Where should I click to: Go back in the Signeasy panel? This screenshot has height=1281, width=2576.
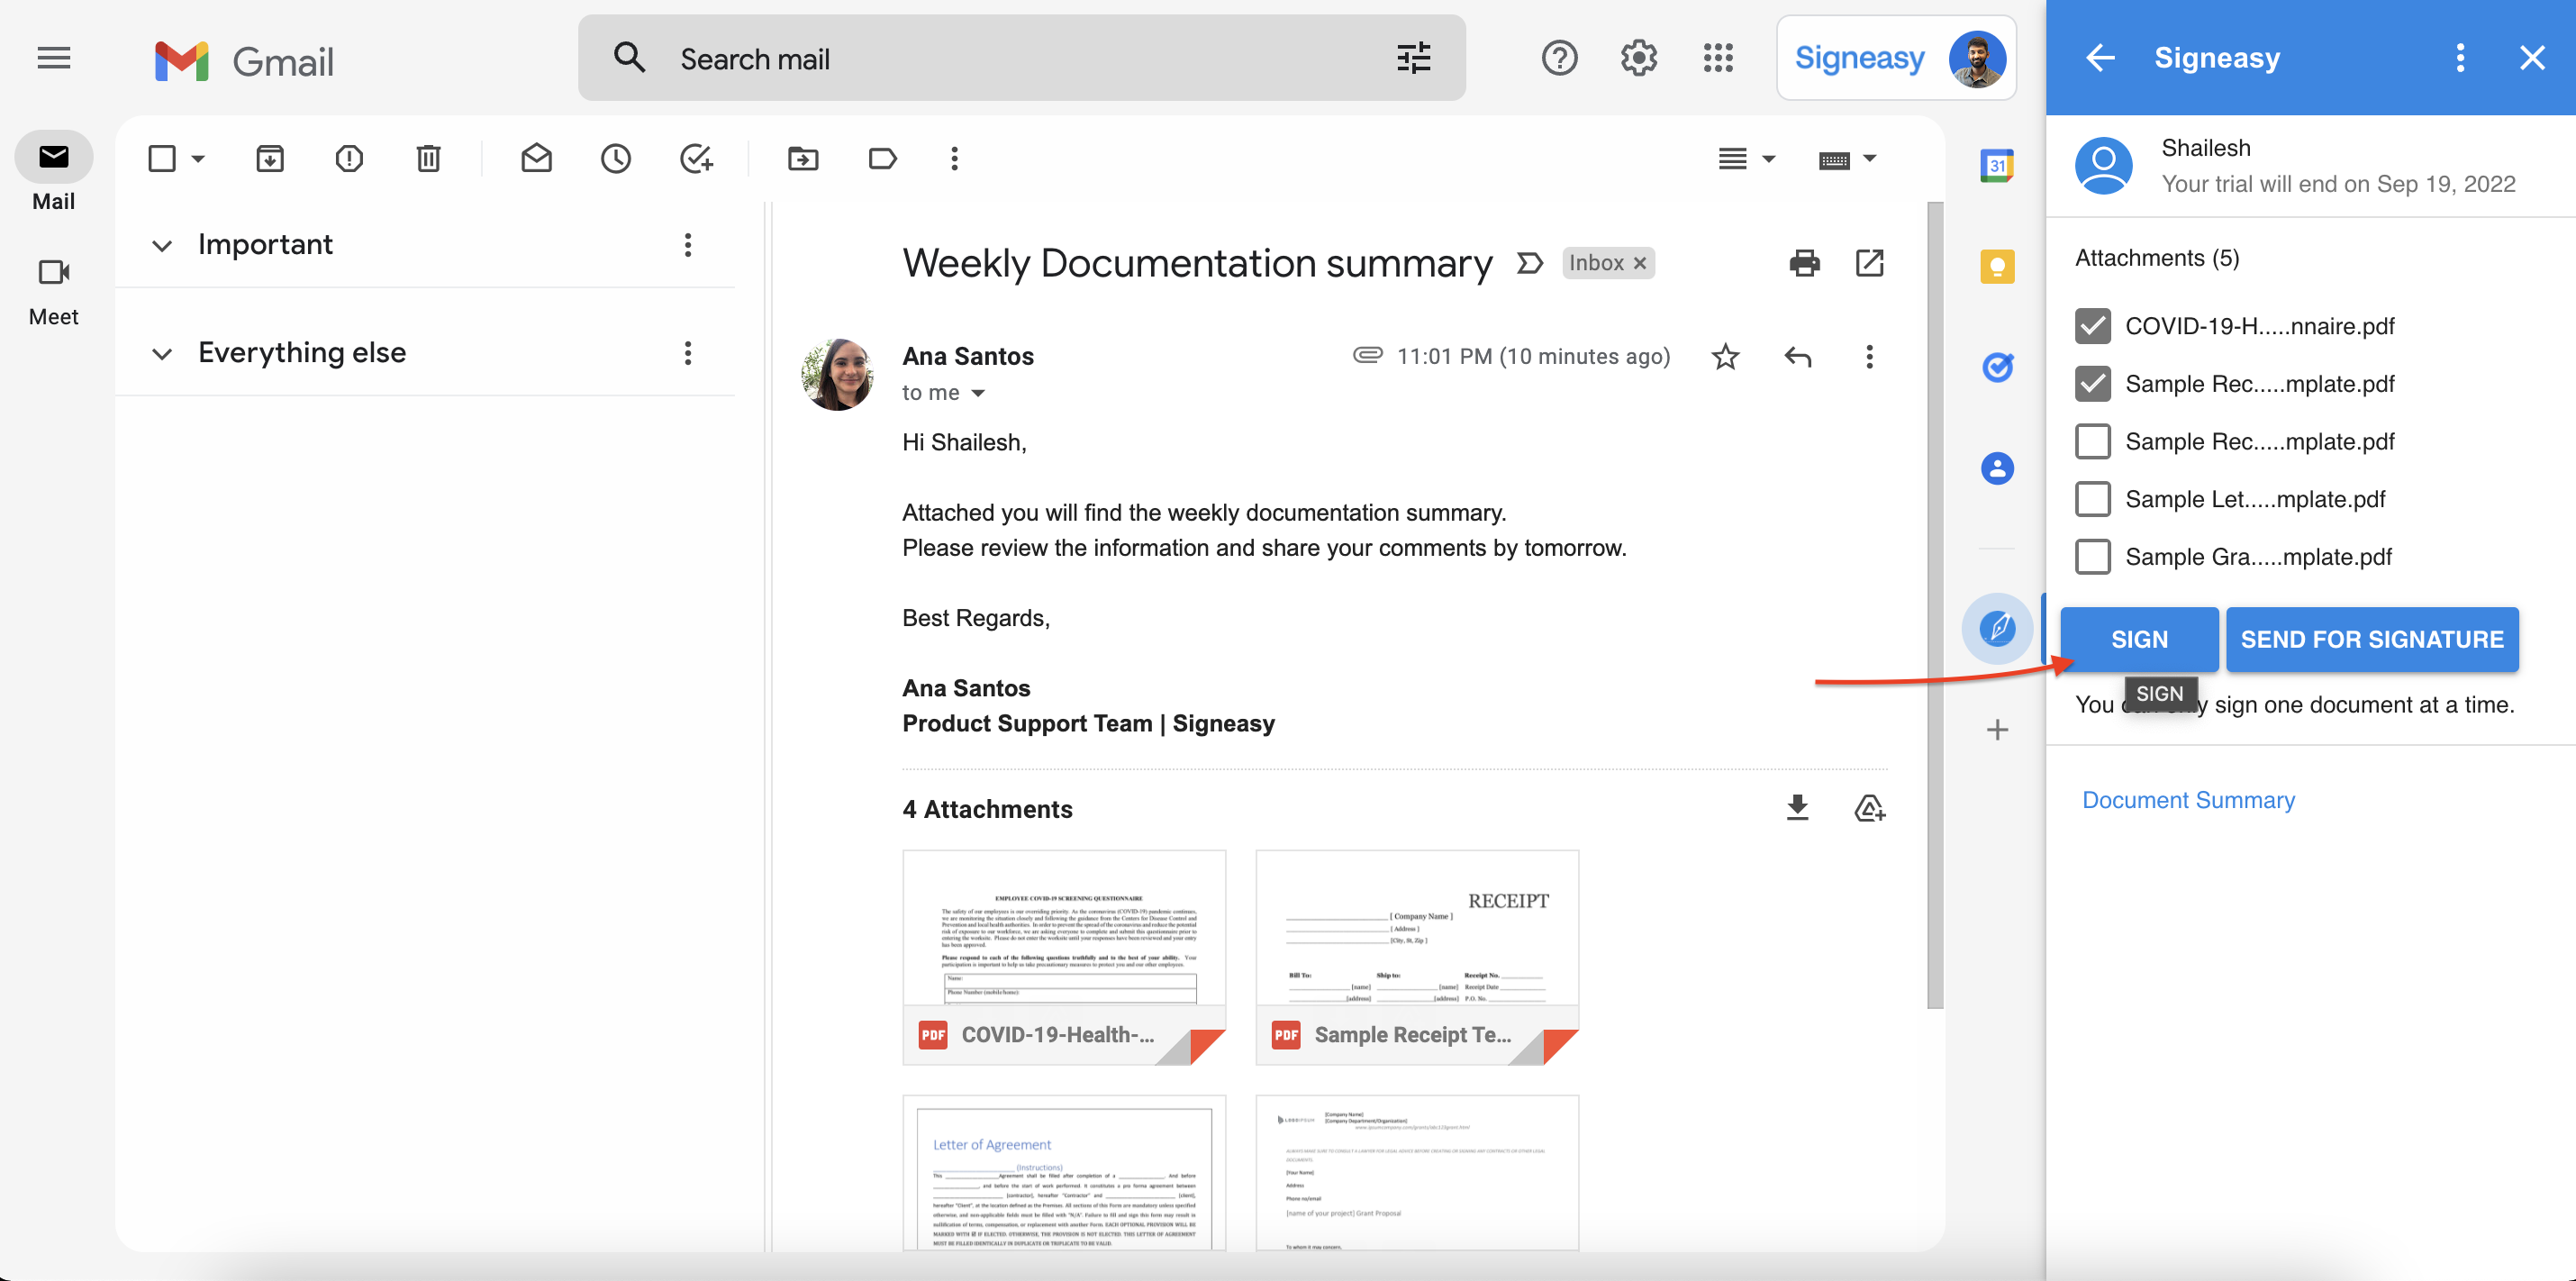[x=2100, y=58]
